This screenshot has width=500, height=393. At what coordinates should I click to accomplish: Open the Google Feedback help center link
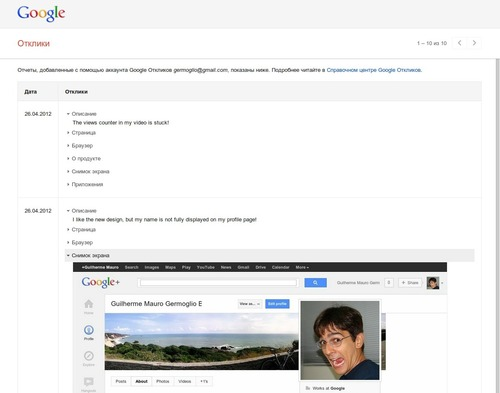[374, 70]
